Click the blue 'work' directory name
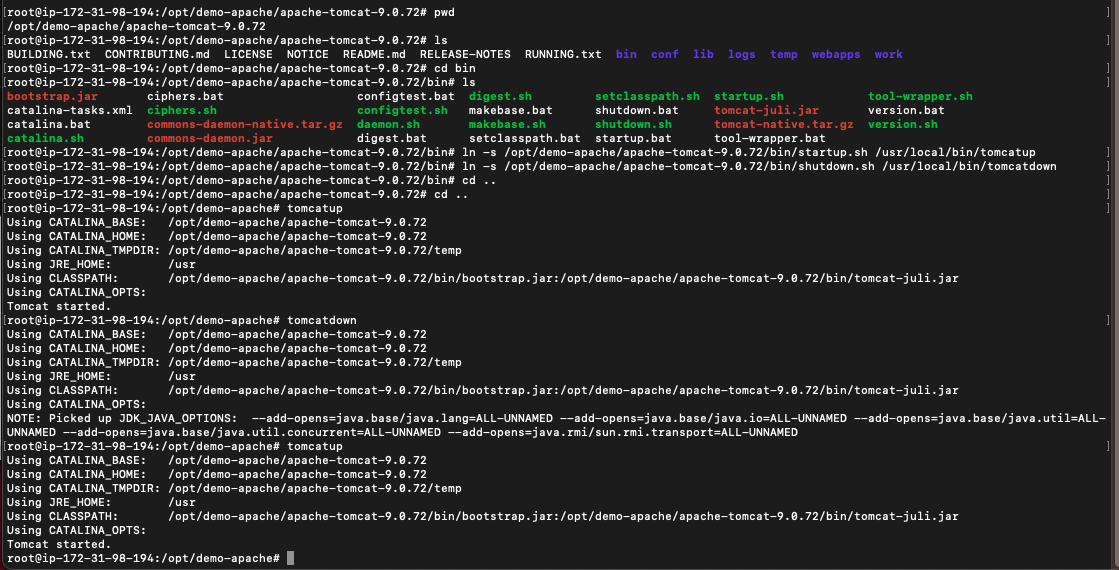 pos(888,54)
